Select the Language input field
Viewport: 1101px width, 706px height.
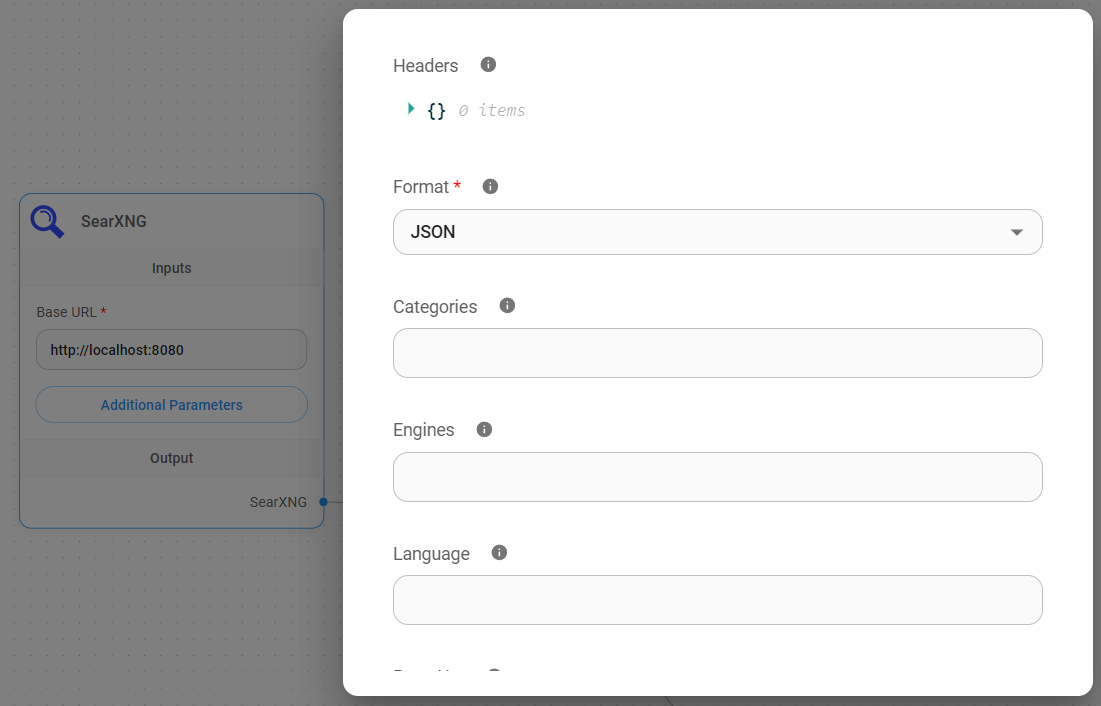click(717, 600)
